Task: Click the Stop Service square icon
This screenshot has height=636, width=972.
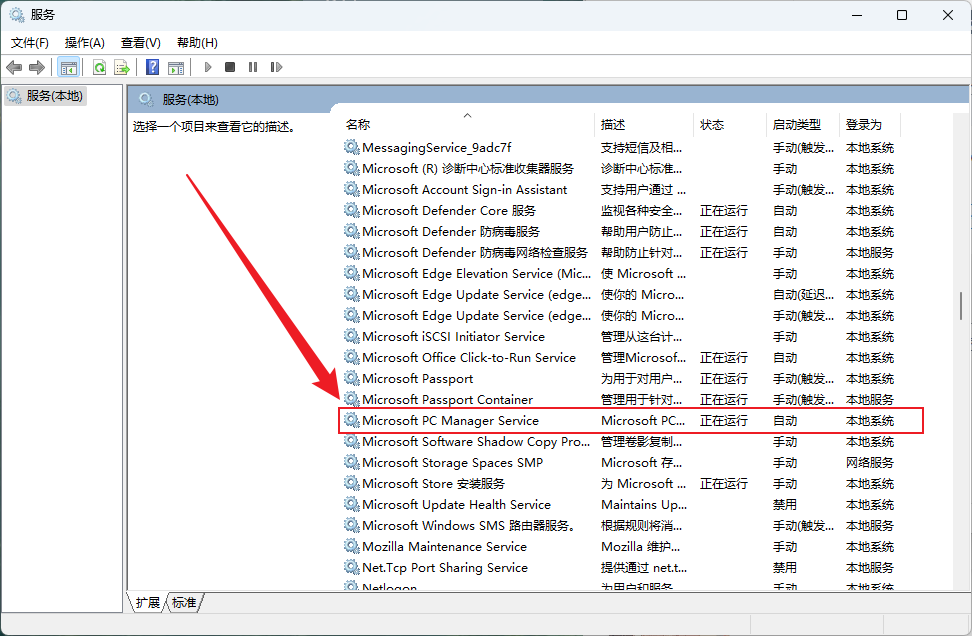Action: tap(230, 67)
